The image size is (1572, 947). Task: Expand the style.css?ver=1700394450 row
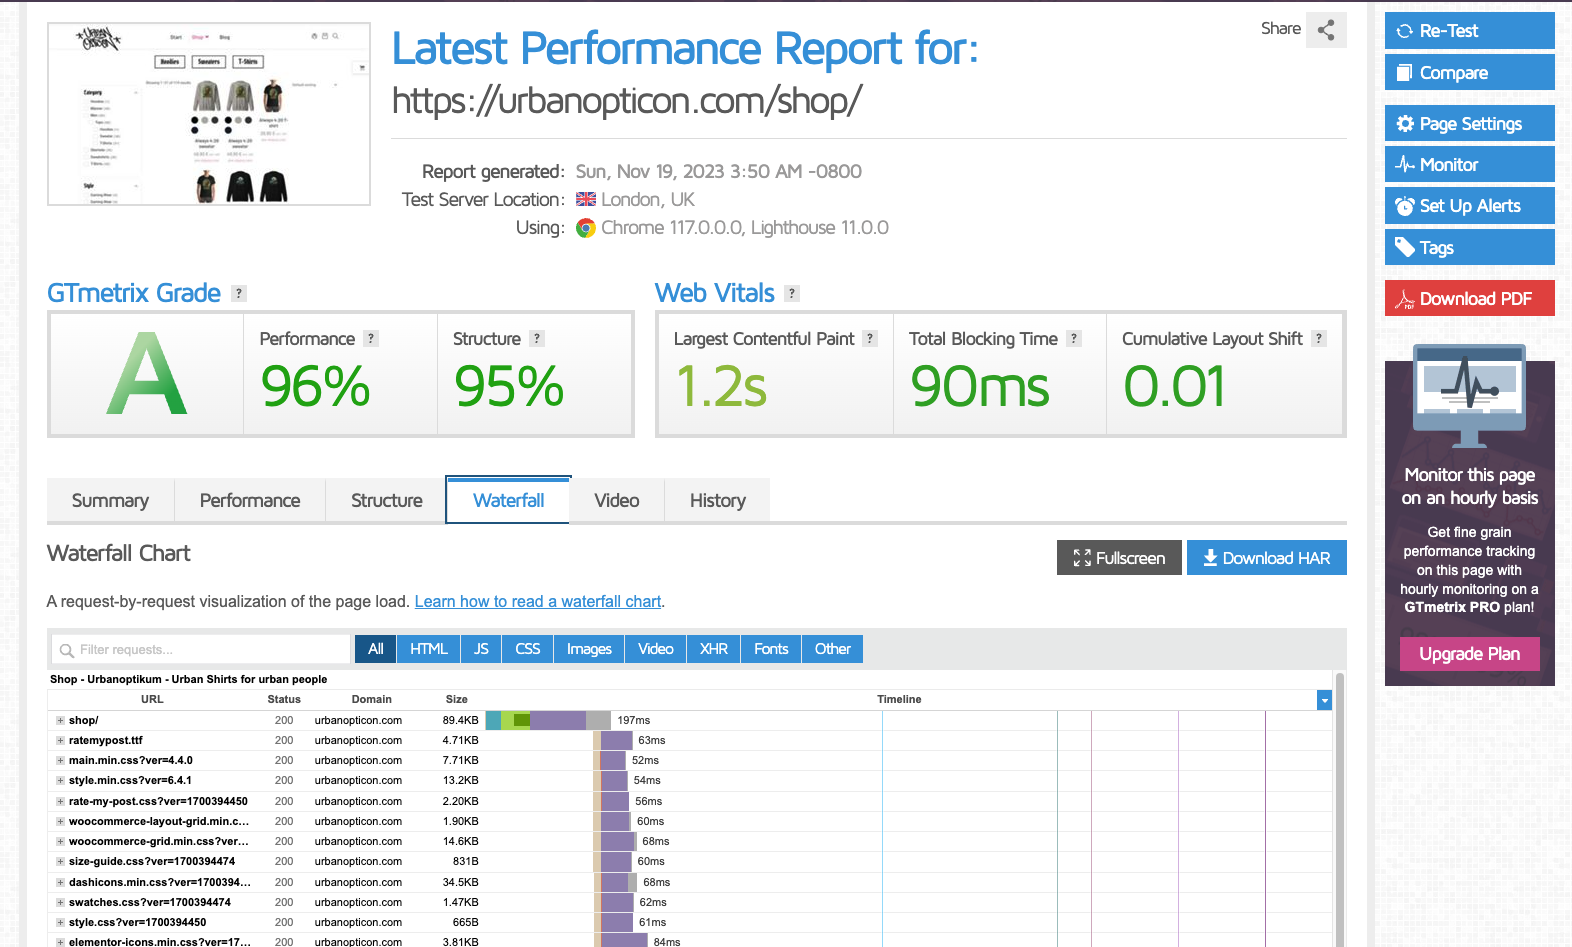(x=60, y=922)
